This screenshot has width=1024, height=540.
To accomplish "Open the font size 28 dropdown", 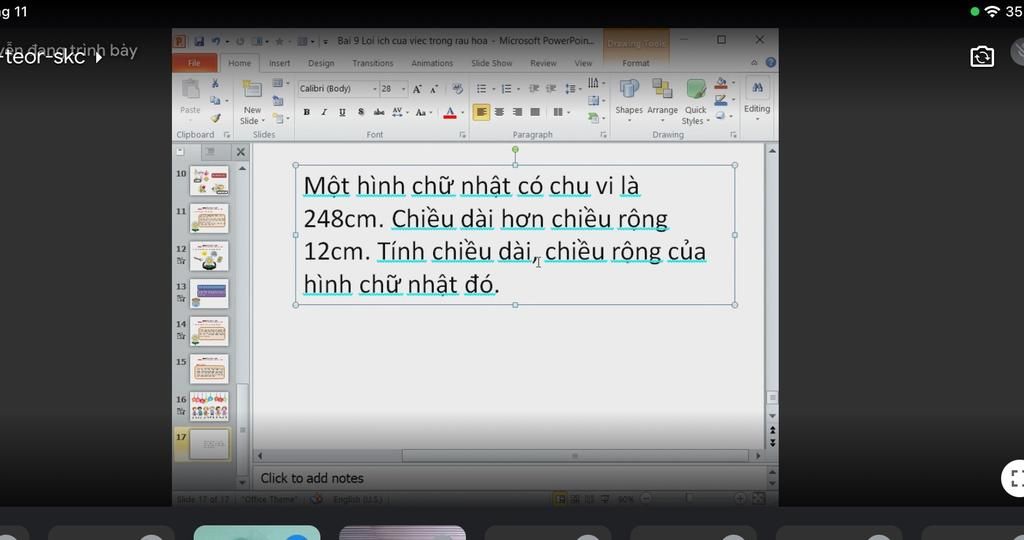I will pyautogui.click(x=404, y=89).
